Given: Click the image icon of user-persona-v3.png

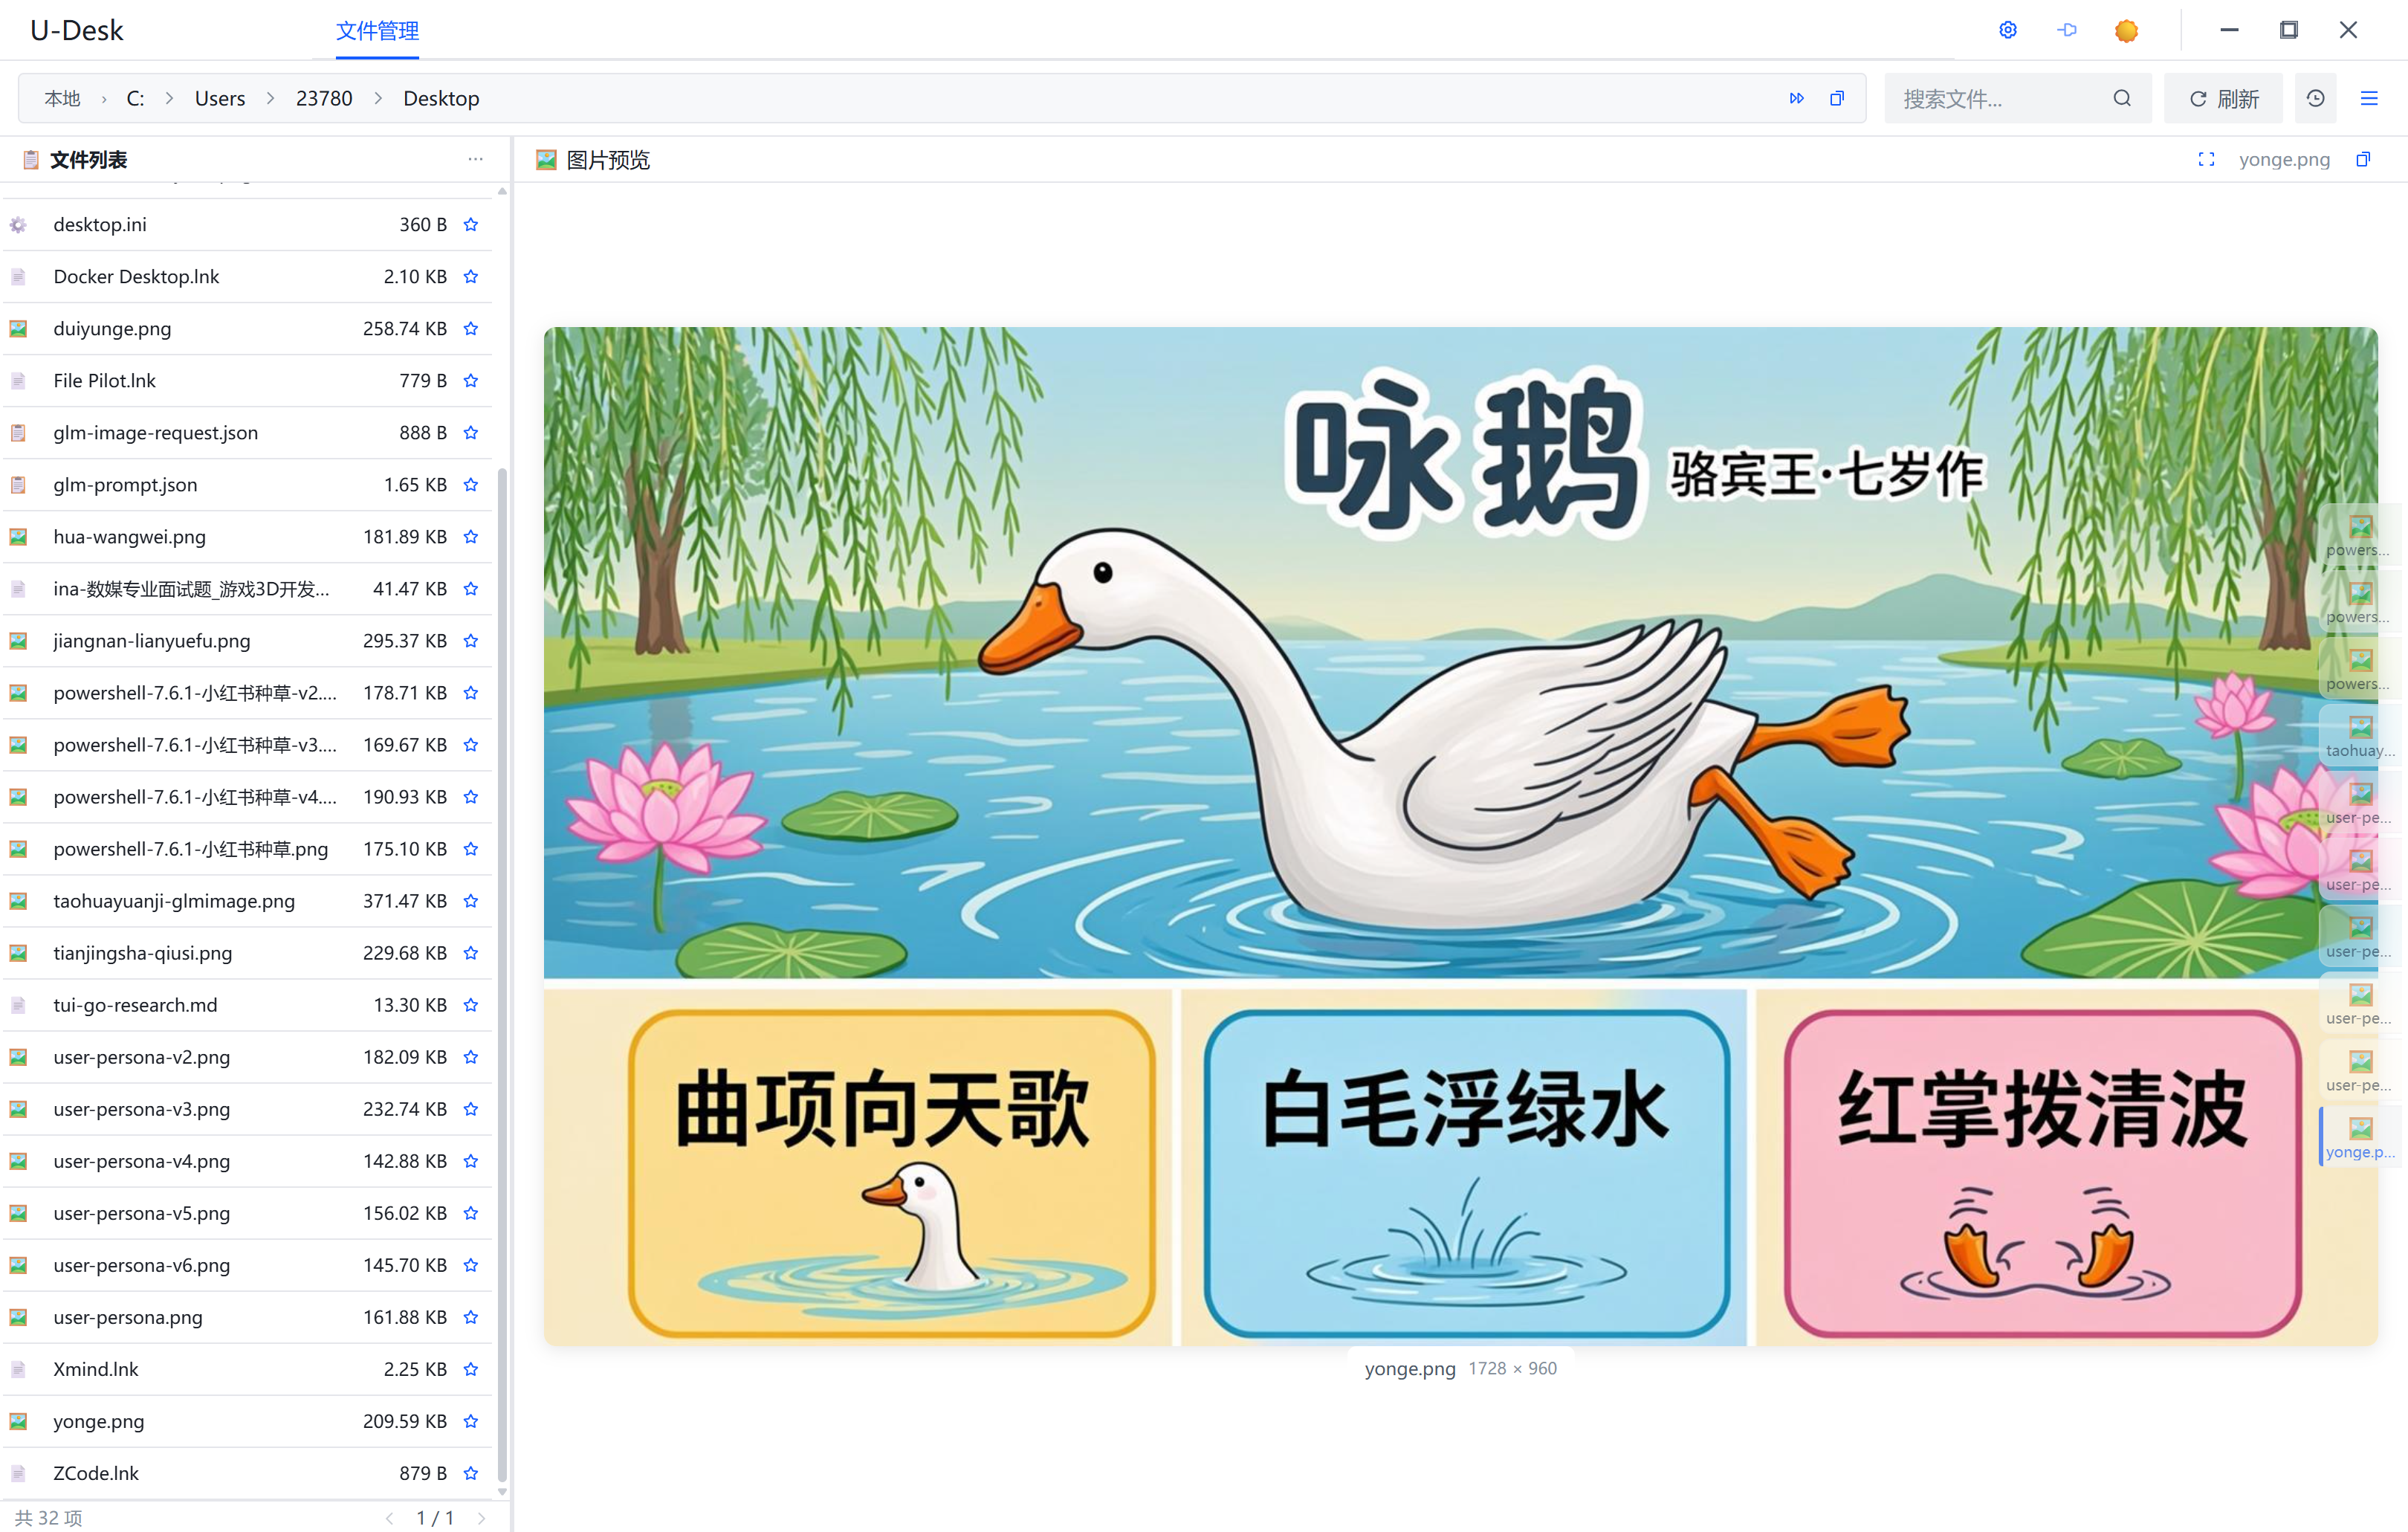Looking at the screenshot, I should coord(18,1108).
